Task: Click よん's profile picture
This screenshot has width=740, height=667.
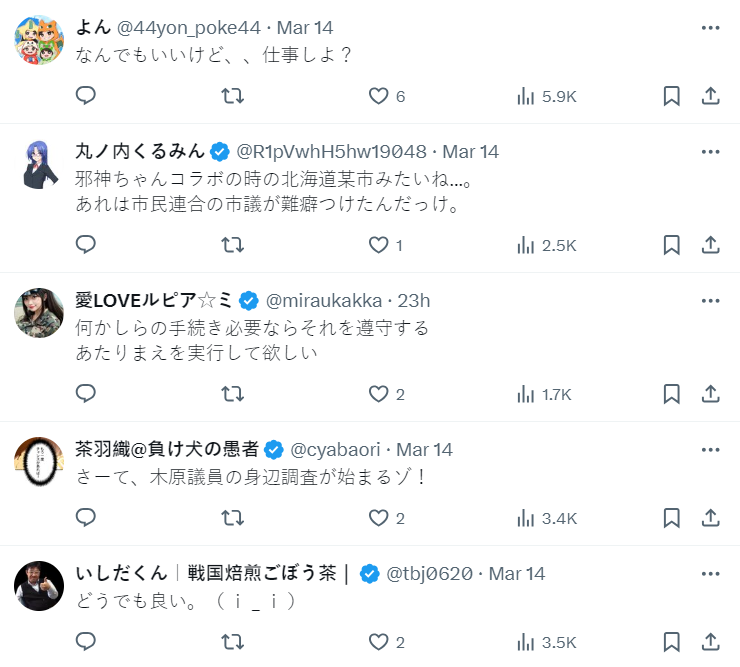Action: coord(40,40)
